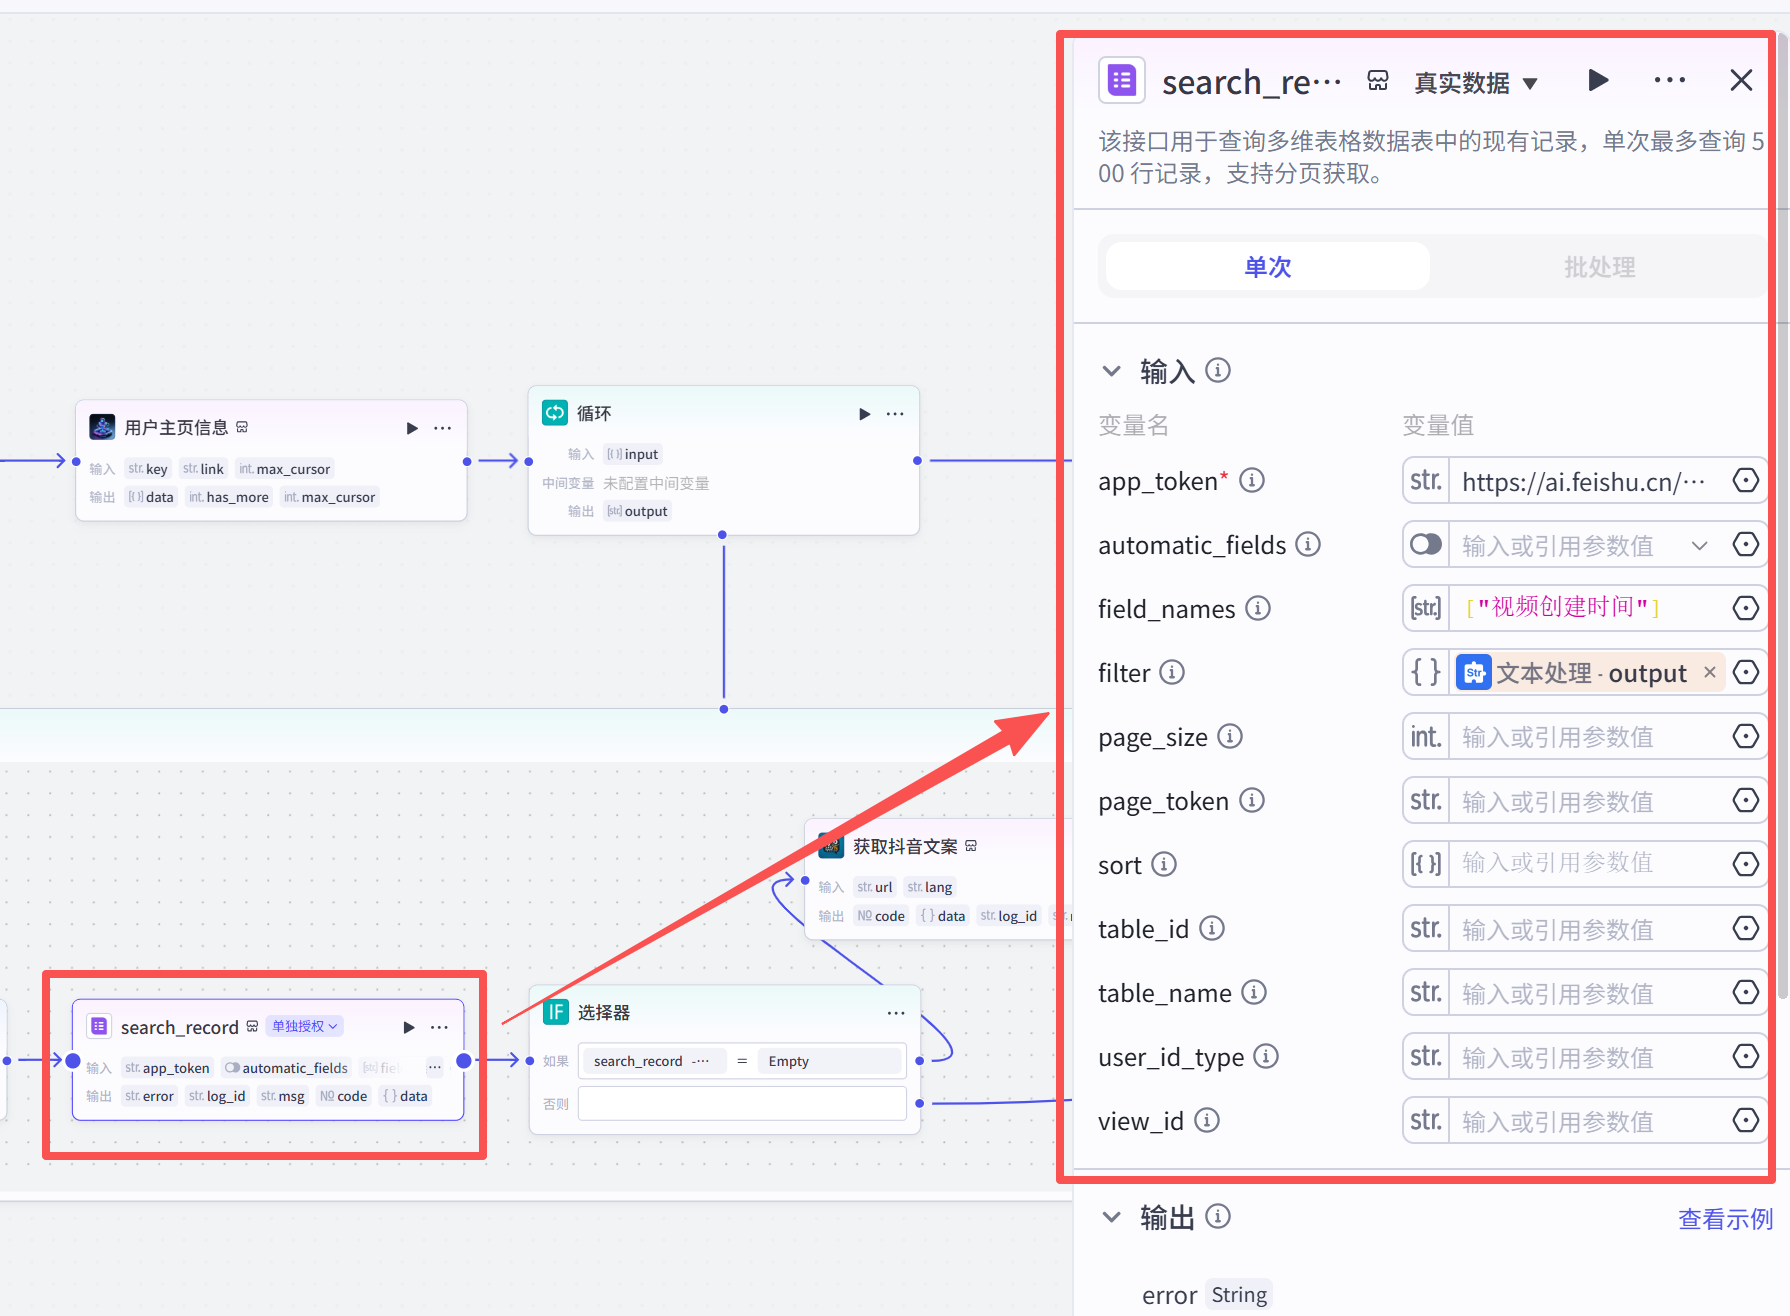Collapse the 输出 section chevron
Screen dimensions: 1790x1316
pos(1111,1217)
